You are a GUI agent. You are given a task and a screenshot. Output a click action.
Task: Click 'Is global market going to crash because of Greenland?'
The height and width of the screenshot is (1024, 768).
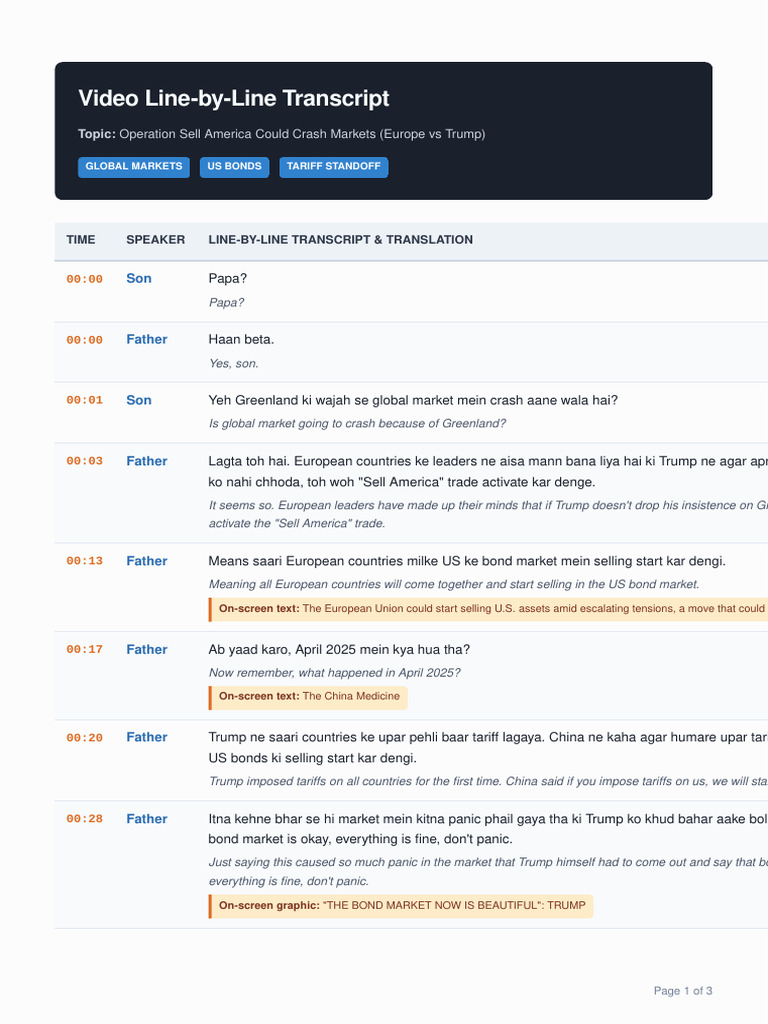358,423
